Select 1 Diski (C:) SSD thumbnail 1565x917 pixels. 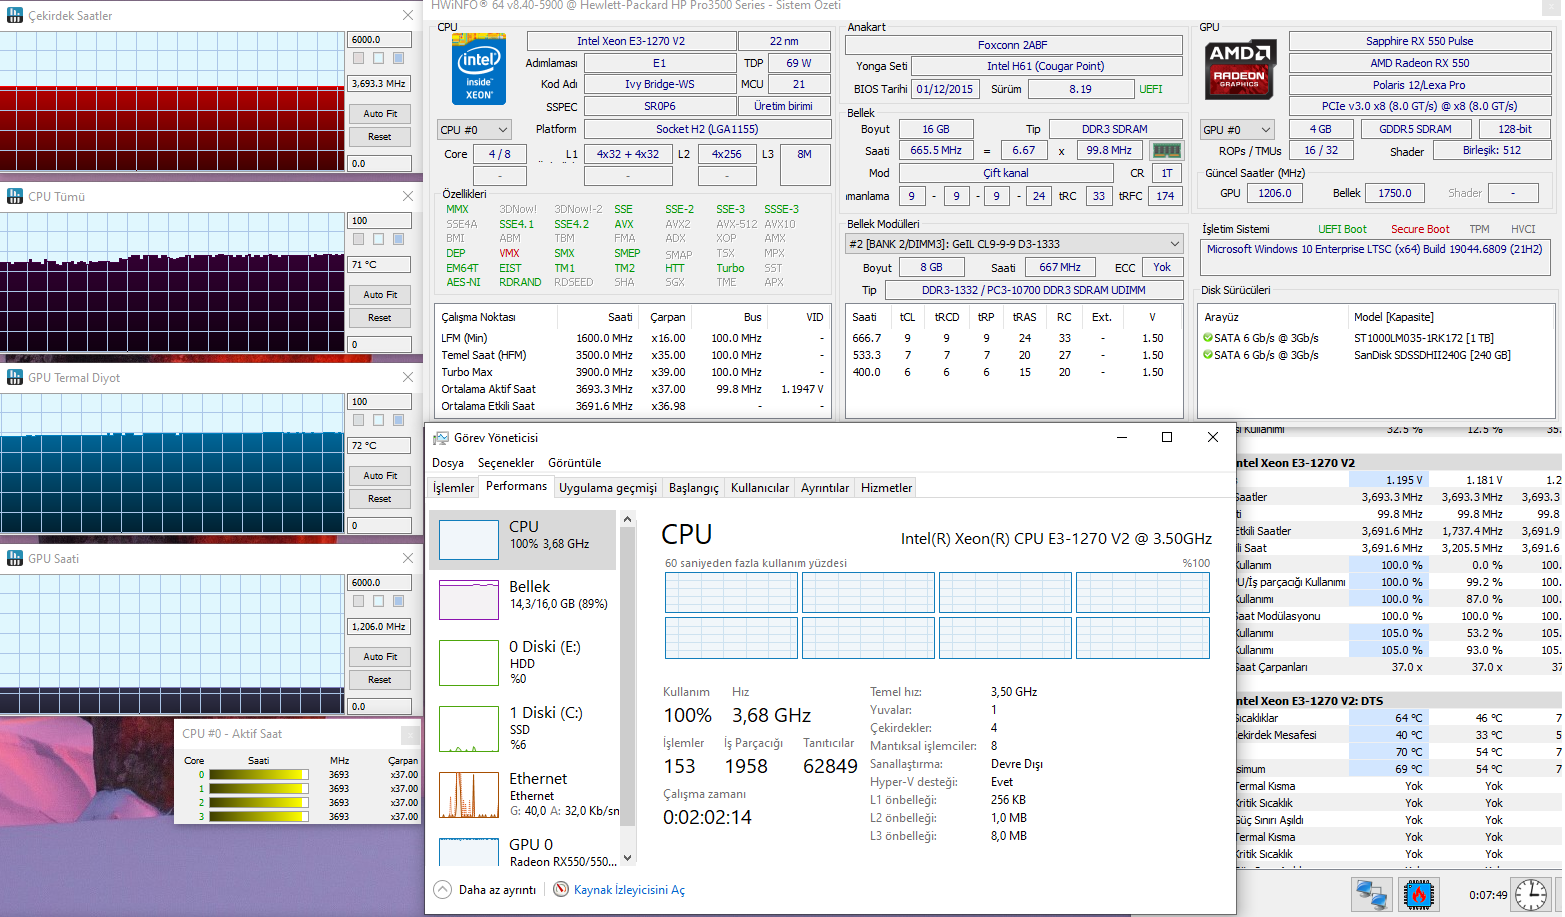click(x=469, y=729)
